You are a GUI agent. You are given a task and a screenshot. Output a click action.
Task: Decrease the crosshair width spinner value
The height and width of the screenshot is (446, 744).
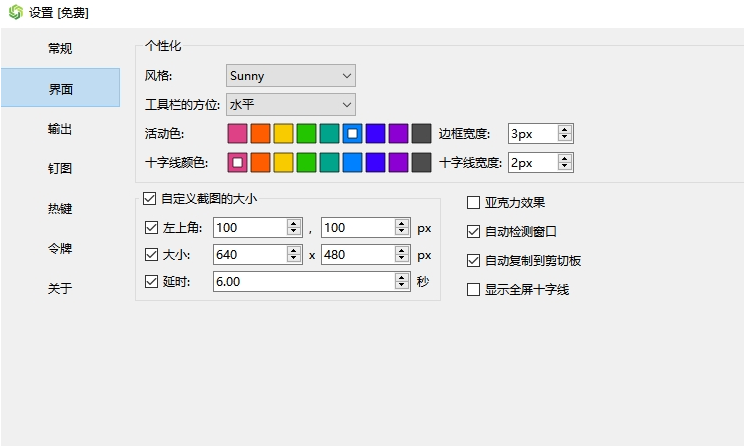coord(565,166)
